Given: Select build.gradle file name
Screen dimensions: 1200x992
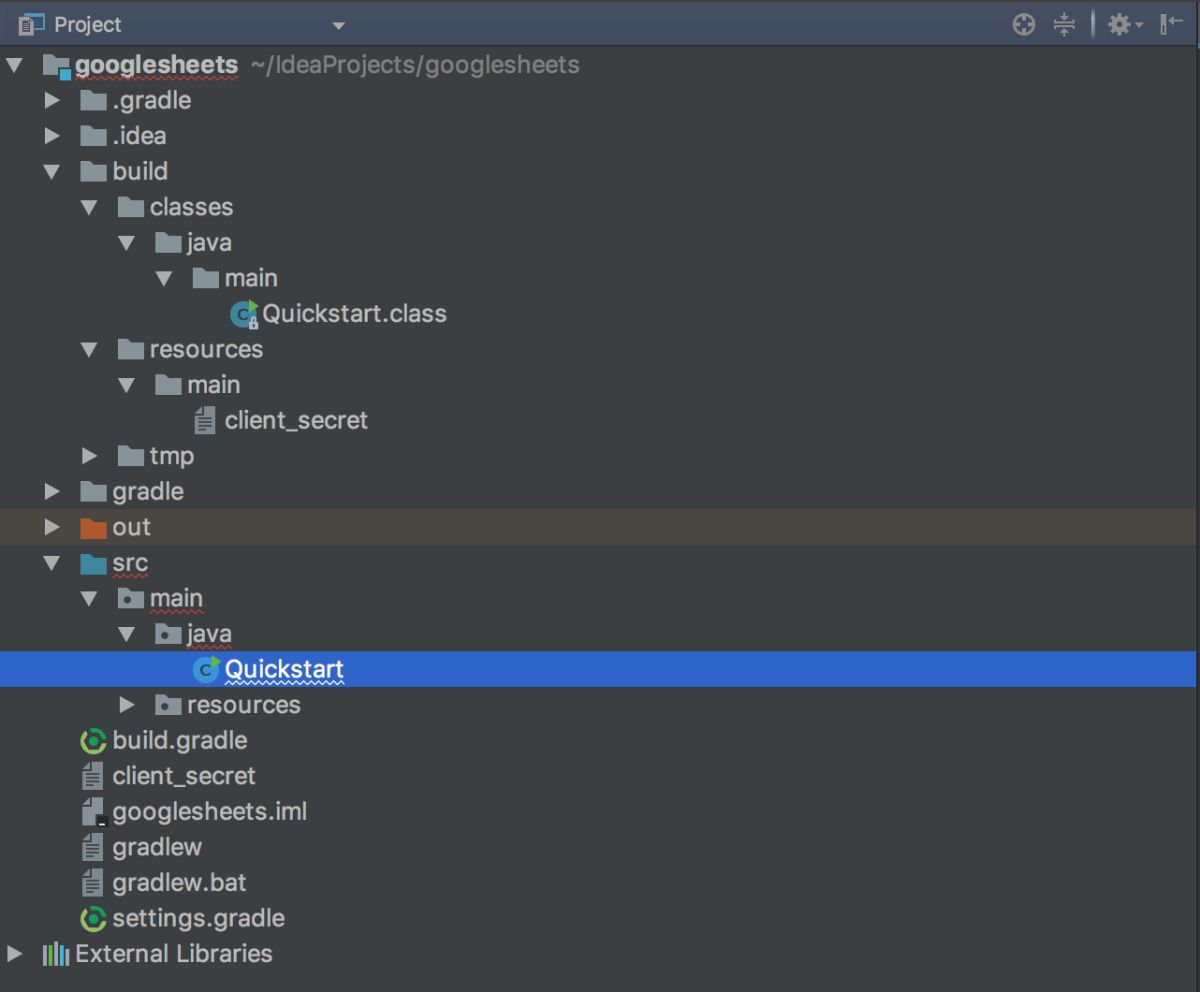Looking at the screenshot, I should point(180,741).
